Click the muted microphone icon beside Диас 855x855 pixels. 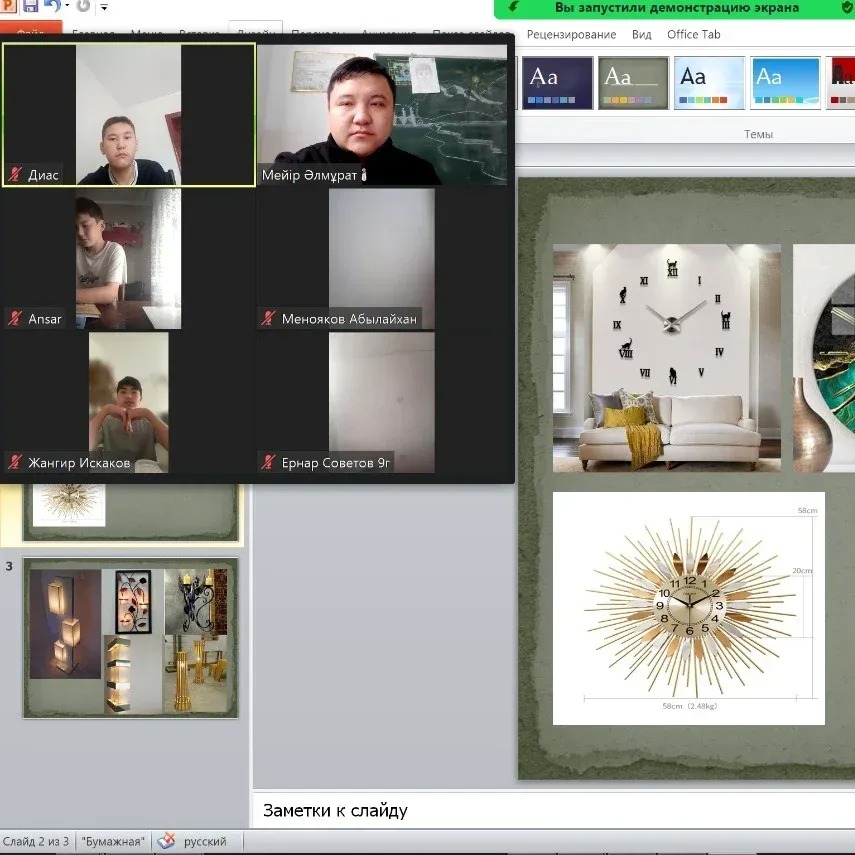click(x=15, y=174)
